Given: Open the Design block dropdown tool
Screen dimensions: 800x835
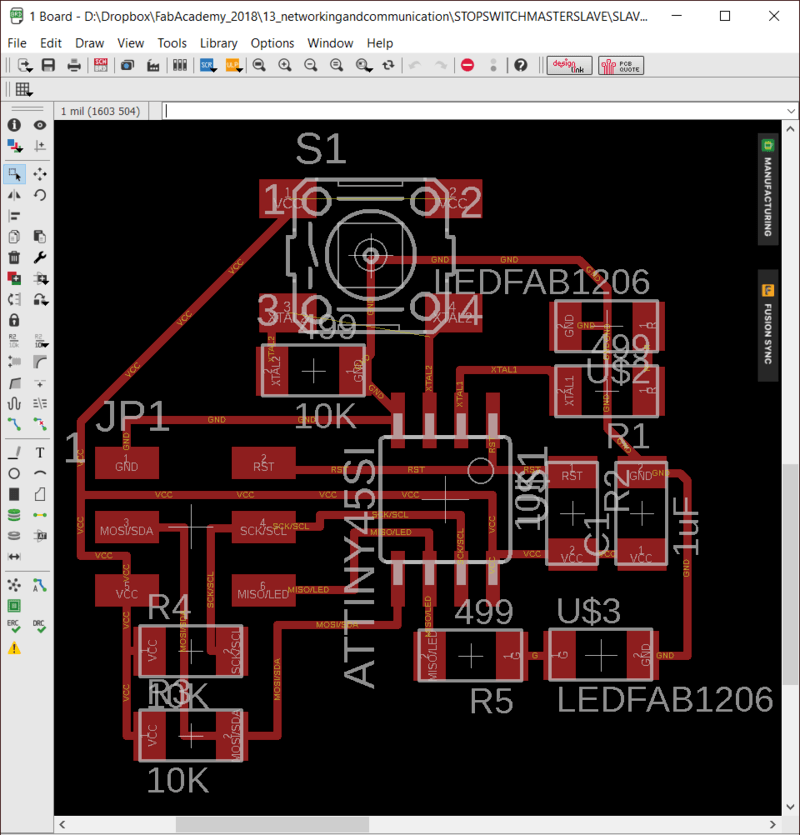Looking at the screenshot, I should click(40, 279).
